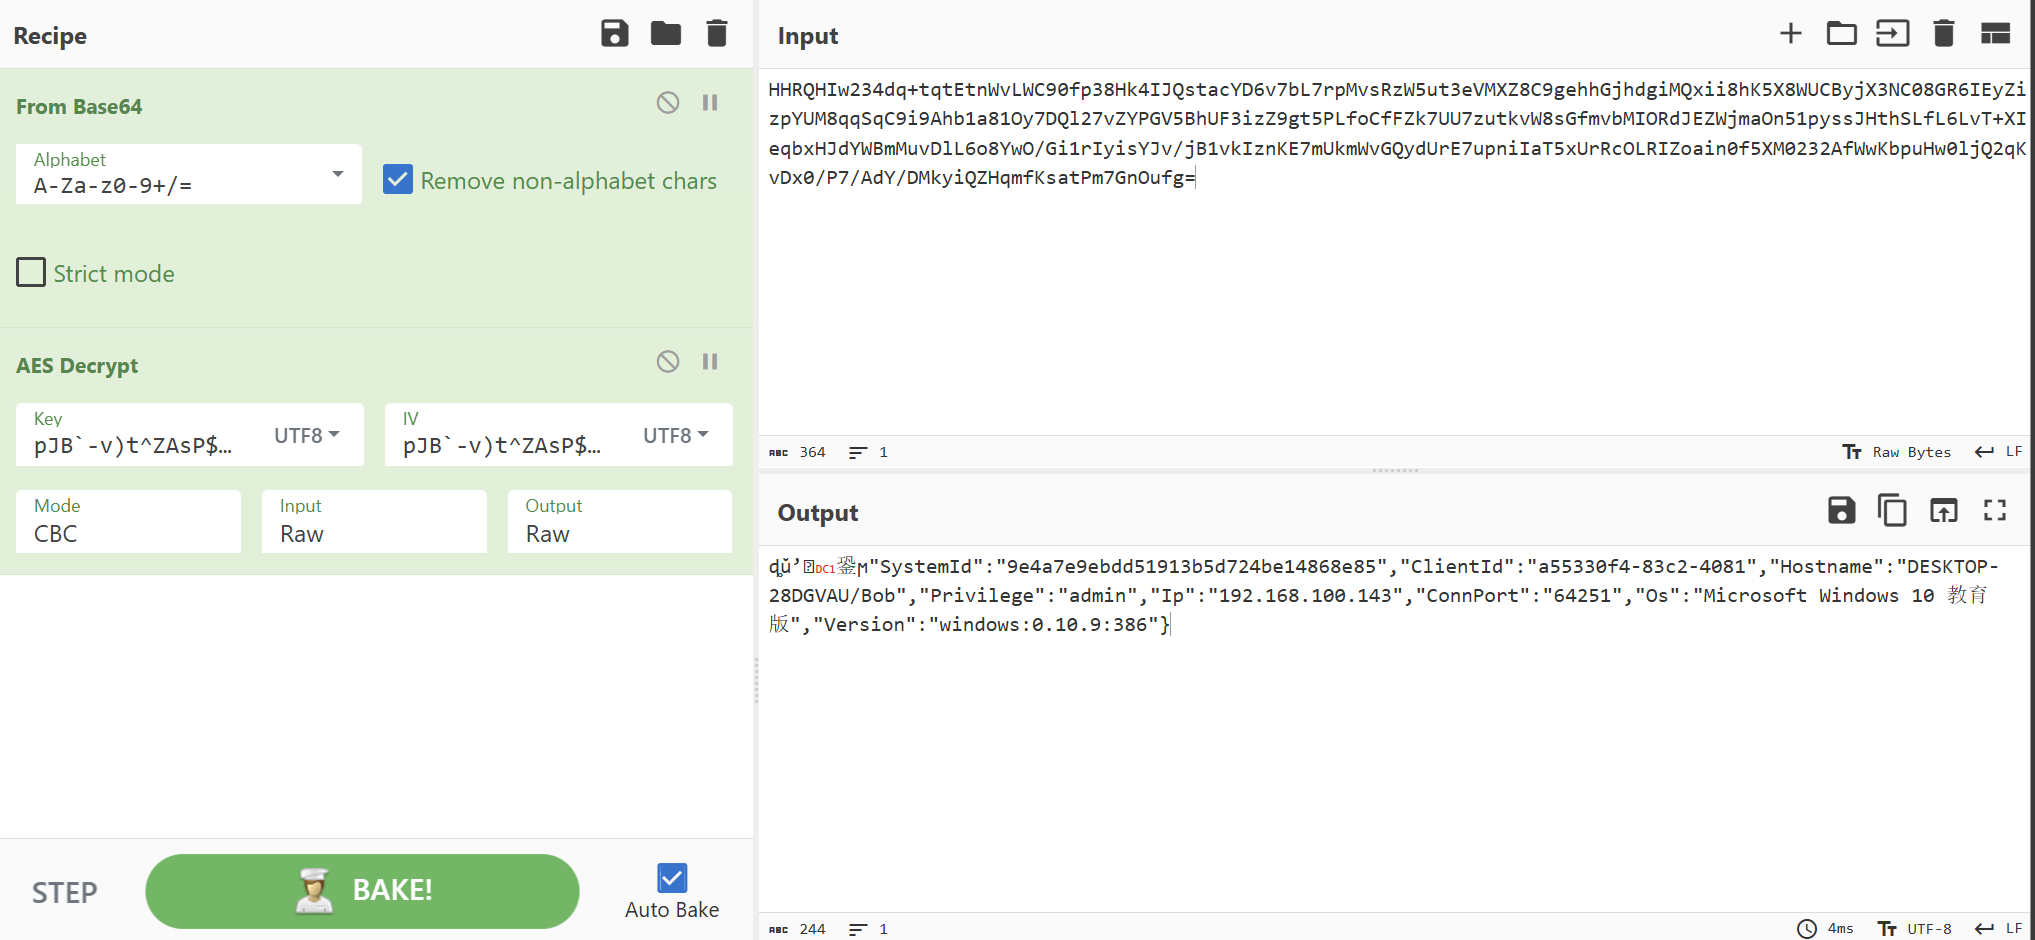Save output to file
Viewport: 2035px width, 940px height.
(x=1842, y=510)
